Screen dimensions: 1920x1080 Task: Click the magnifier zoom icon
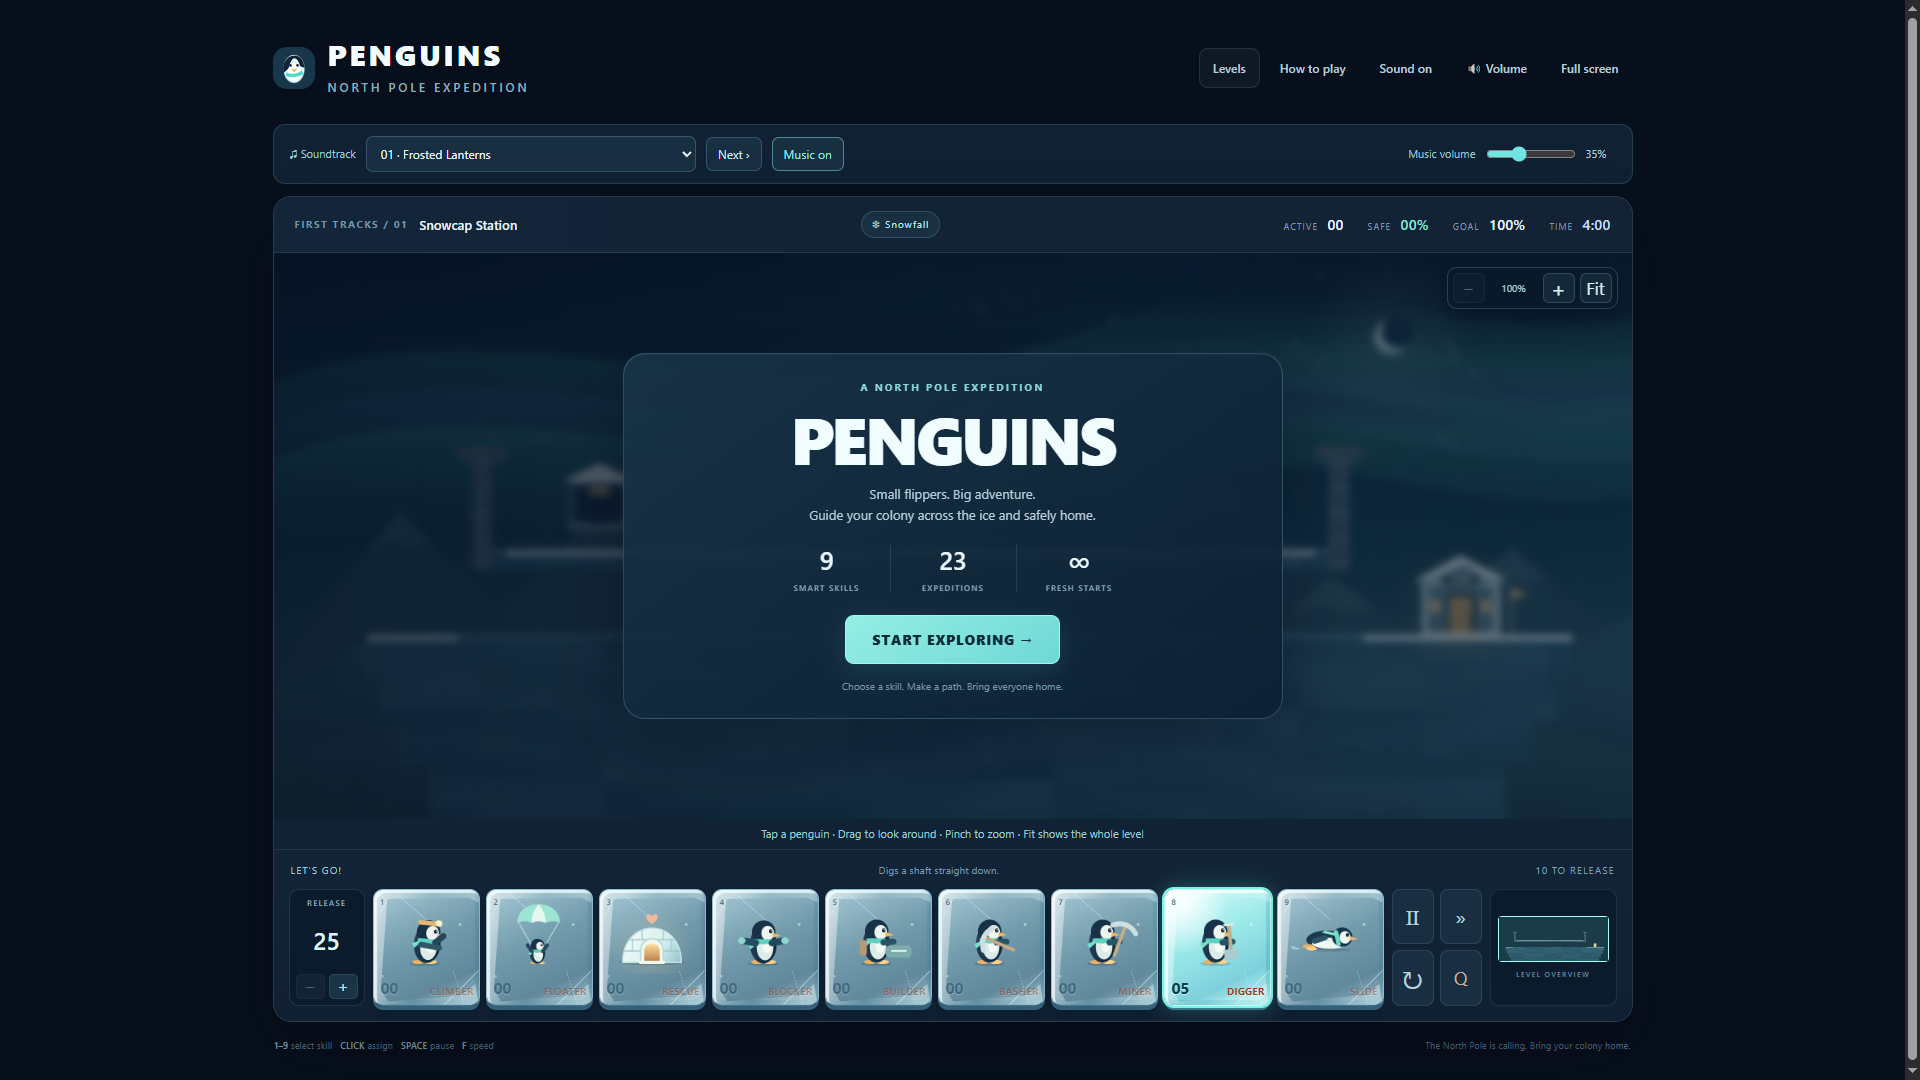pos(1460,979)
